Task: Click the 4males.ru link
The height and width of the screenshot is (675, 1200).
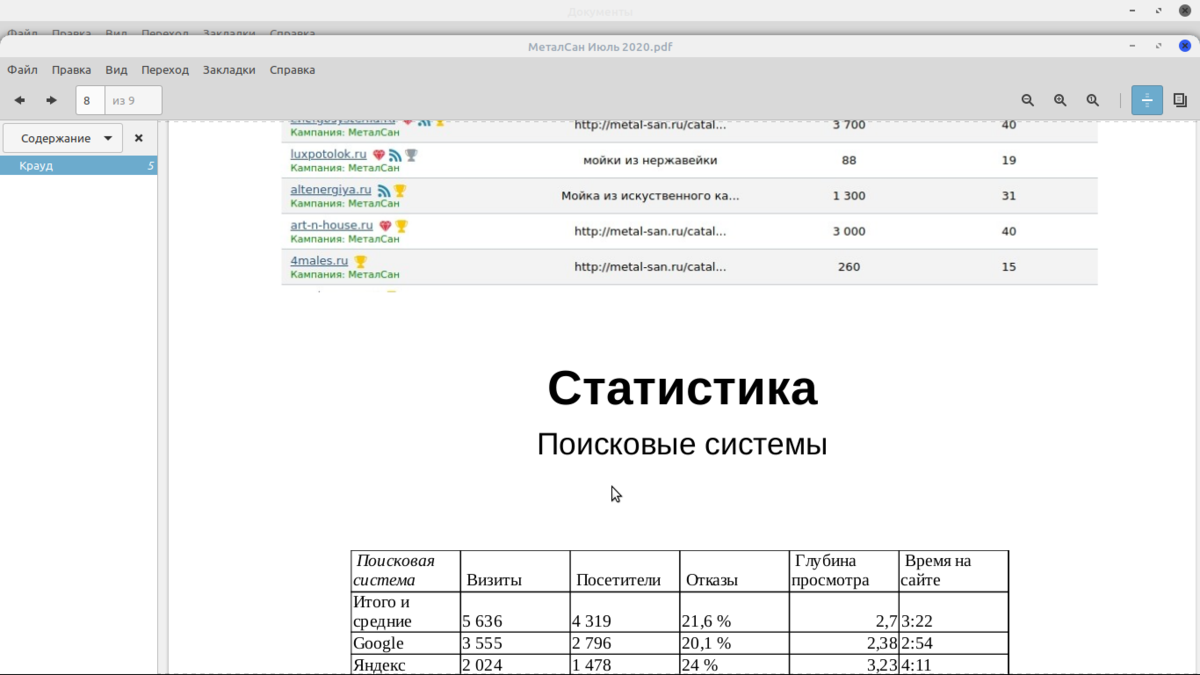Action: (319, 260)
